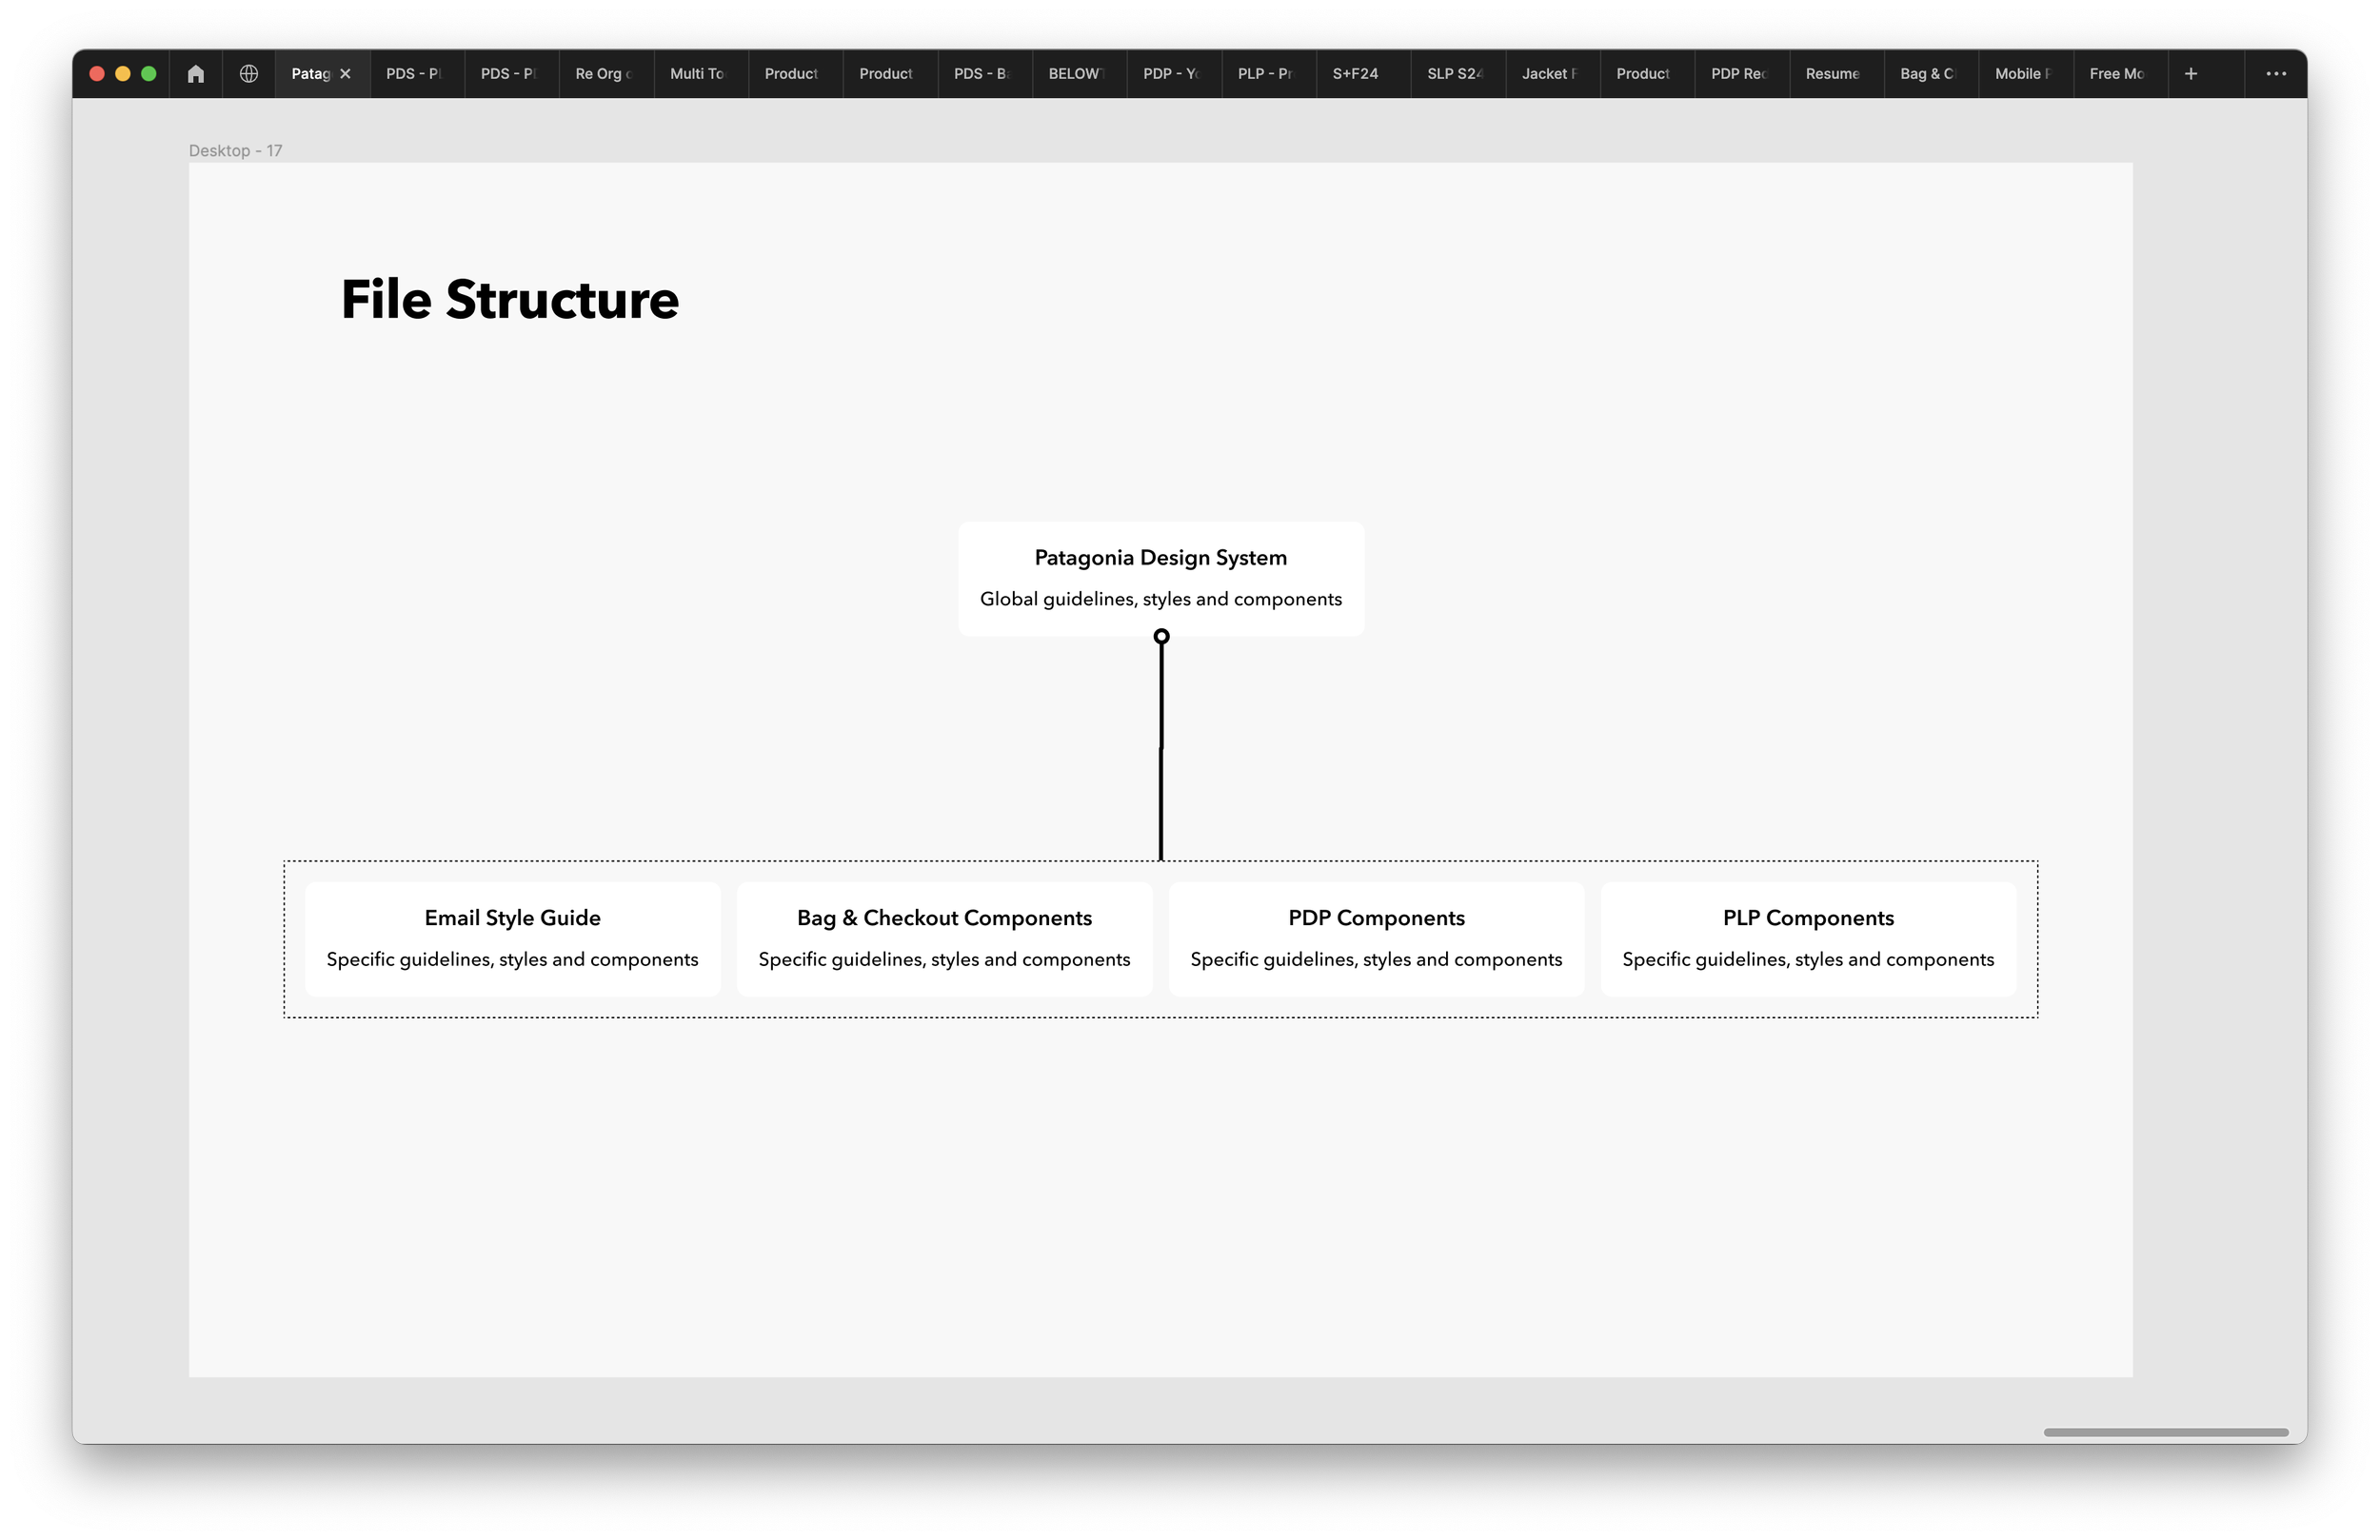Click the home icon in the toolbar

196,73
